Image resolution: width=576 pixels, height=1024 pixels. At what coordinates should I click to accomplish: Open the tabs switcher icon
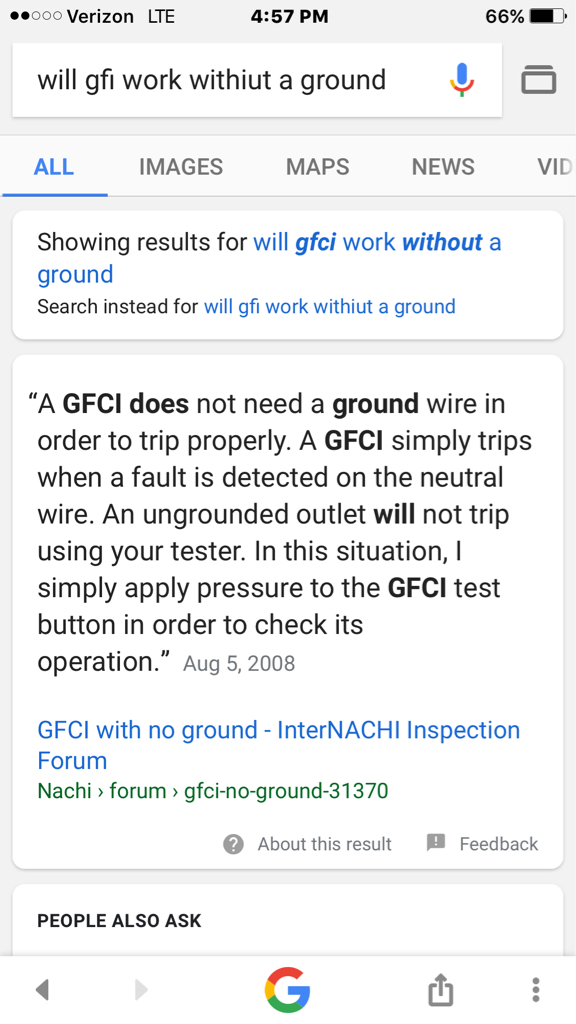pyautogui.click(x=539, y=80)
